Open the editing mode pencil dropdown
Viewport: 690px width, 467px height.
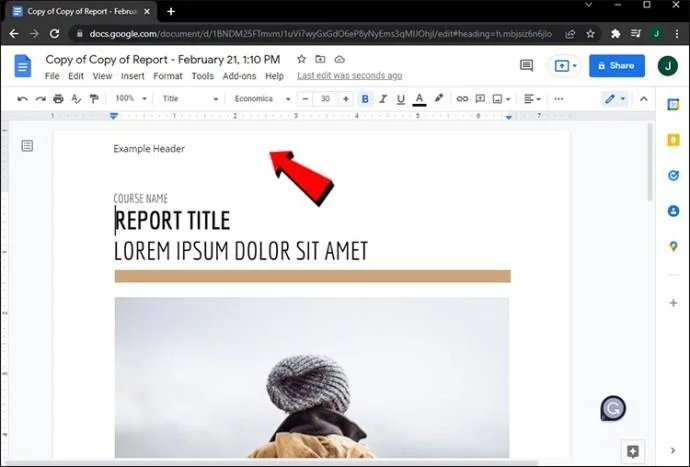pos(615,99)
